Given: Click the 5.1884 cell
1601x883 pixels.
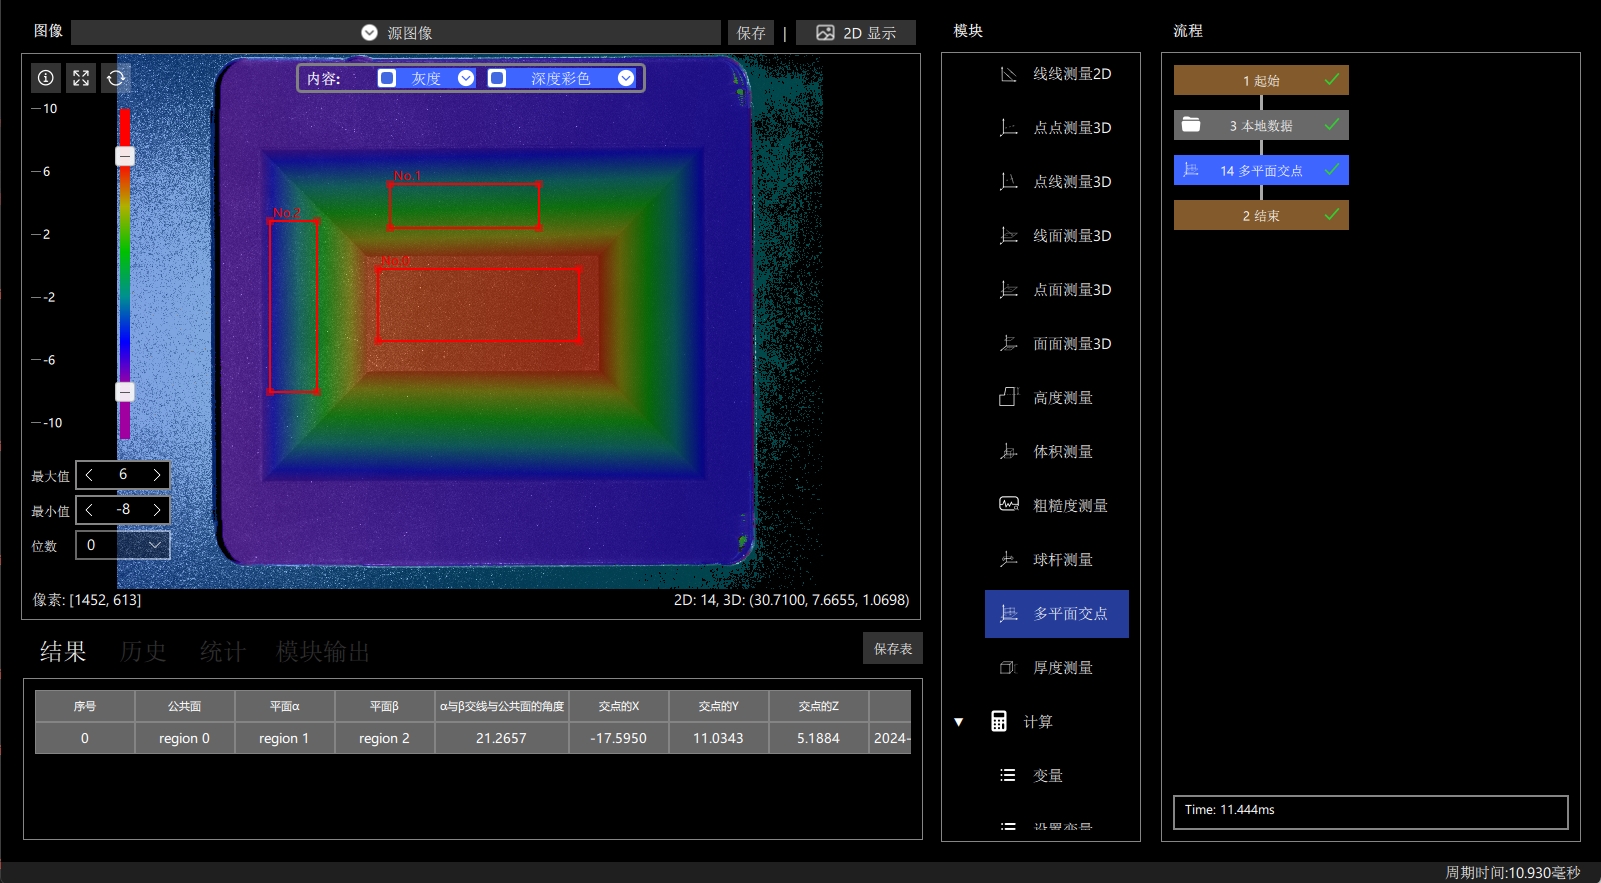Looking at the screenshot, I should tap(819, 738).
